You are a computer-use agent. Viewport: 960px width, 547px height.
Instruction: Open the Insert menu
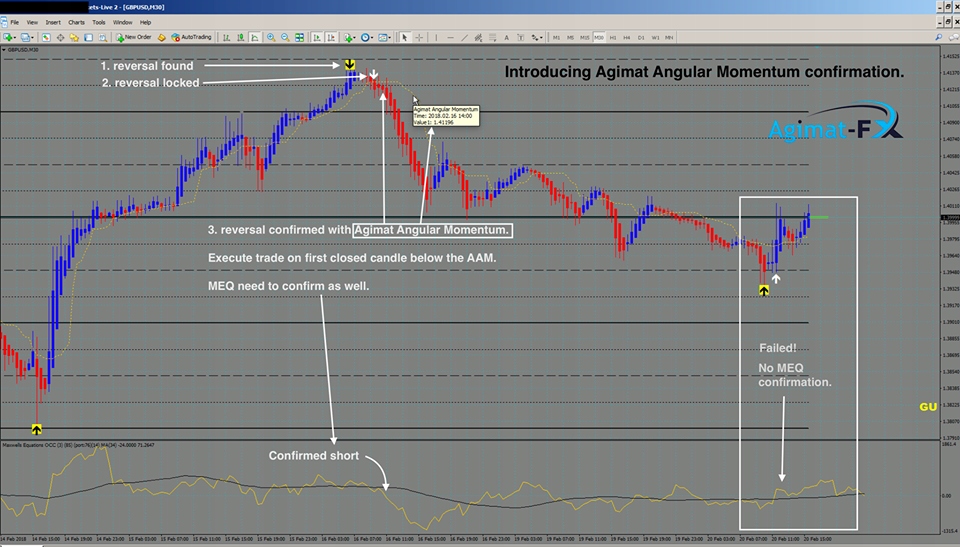pyautogui.click(x=53, y=22)
